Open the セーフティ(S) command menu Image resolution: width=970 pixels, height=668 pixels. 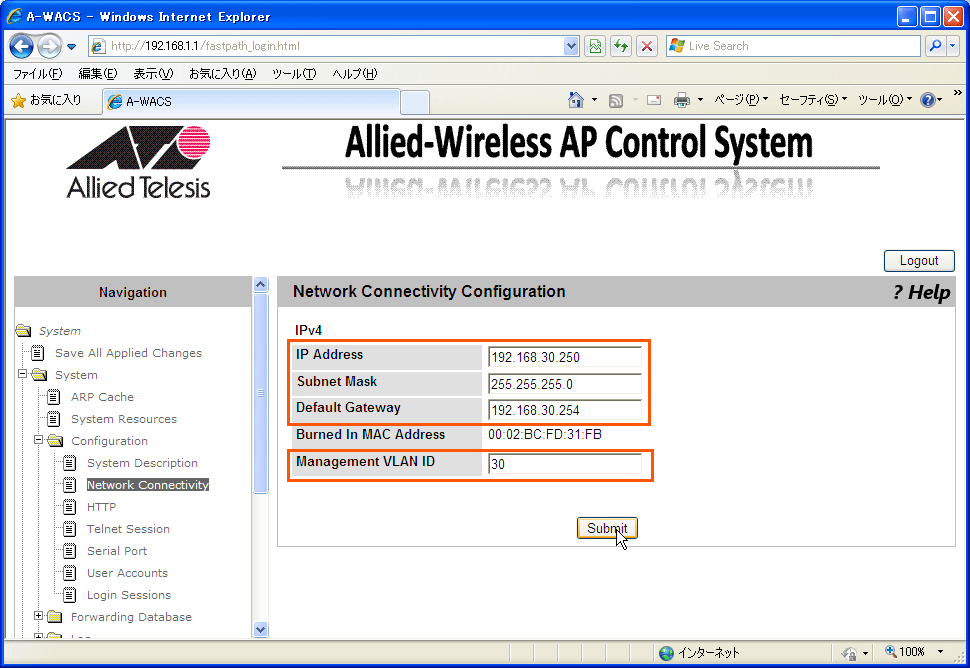click(x=813, y=100)
